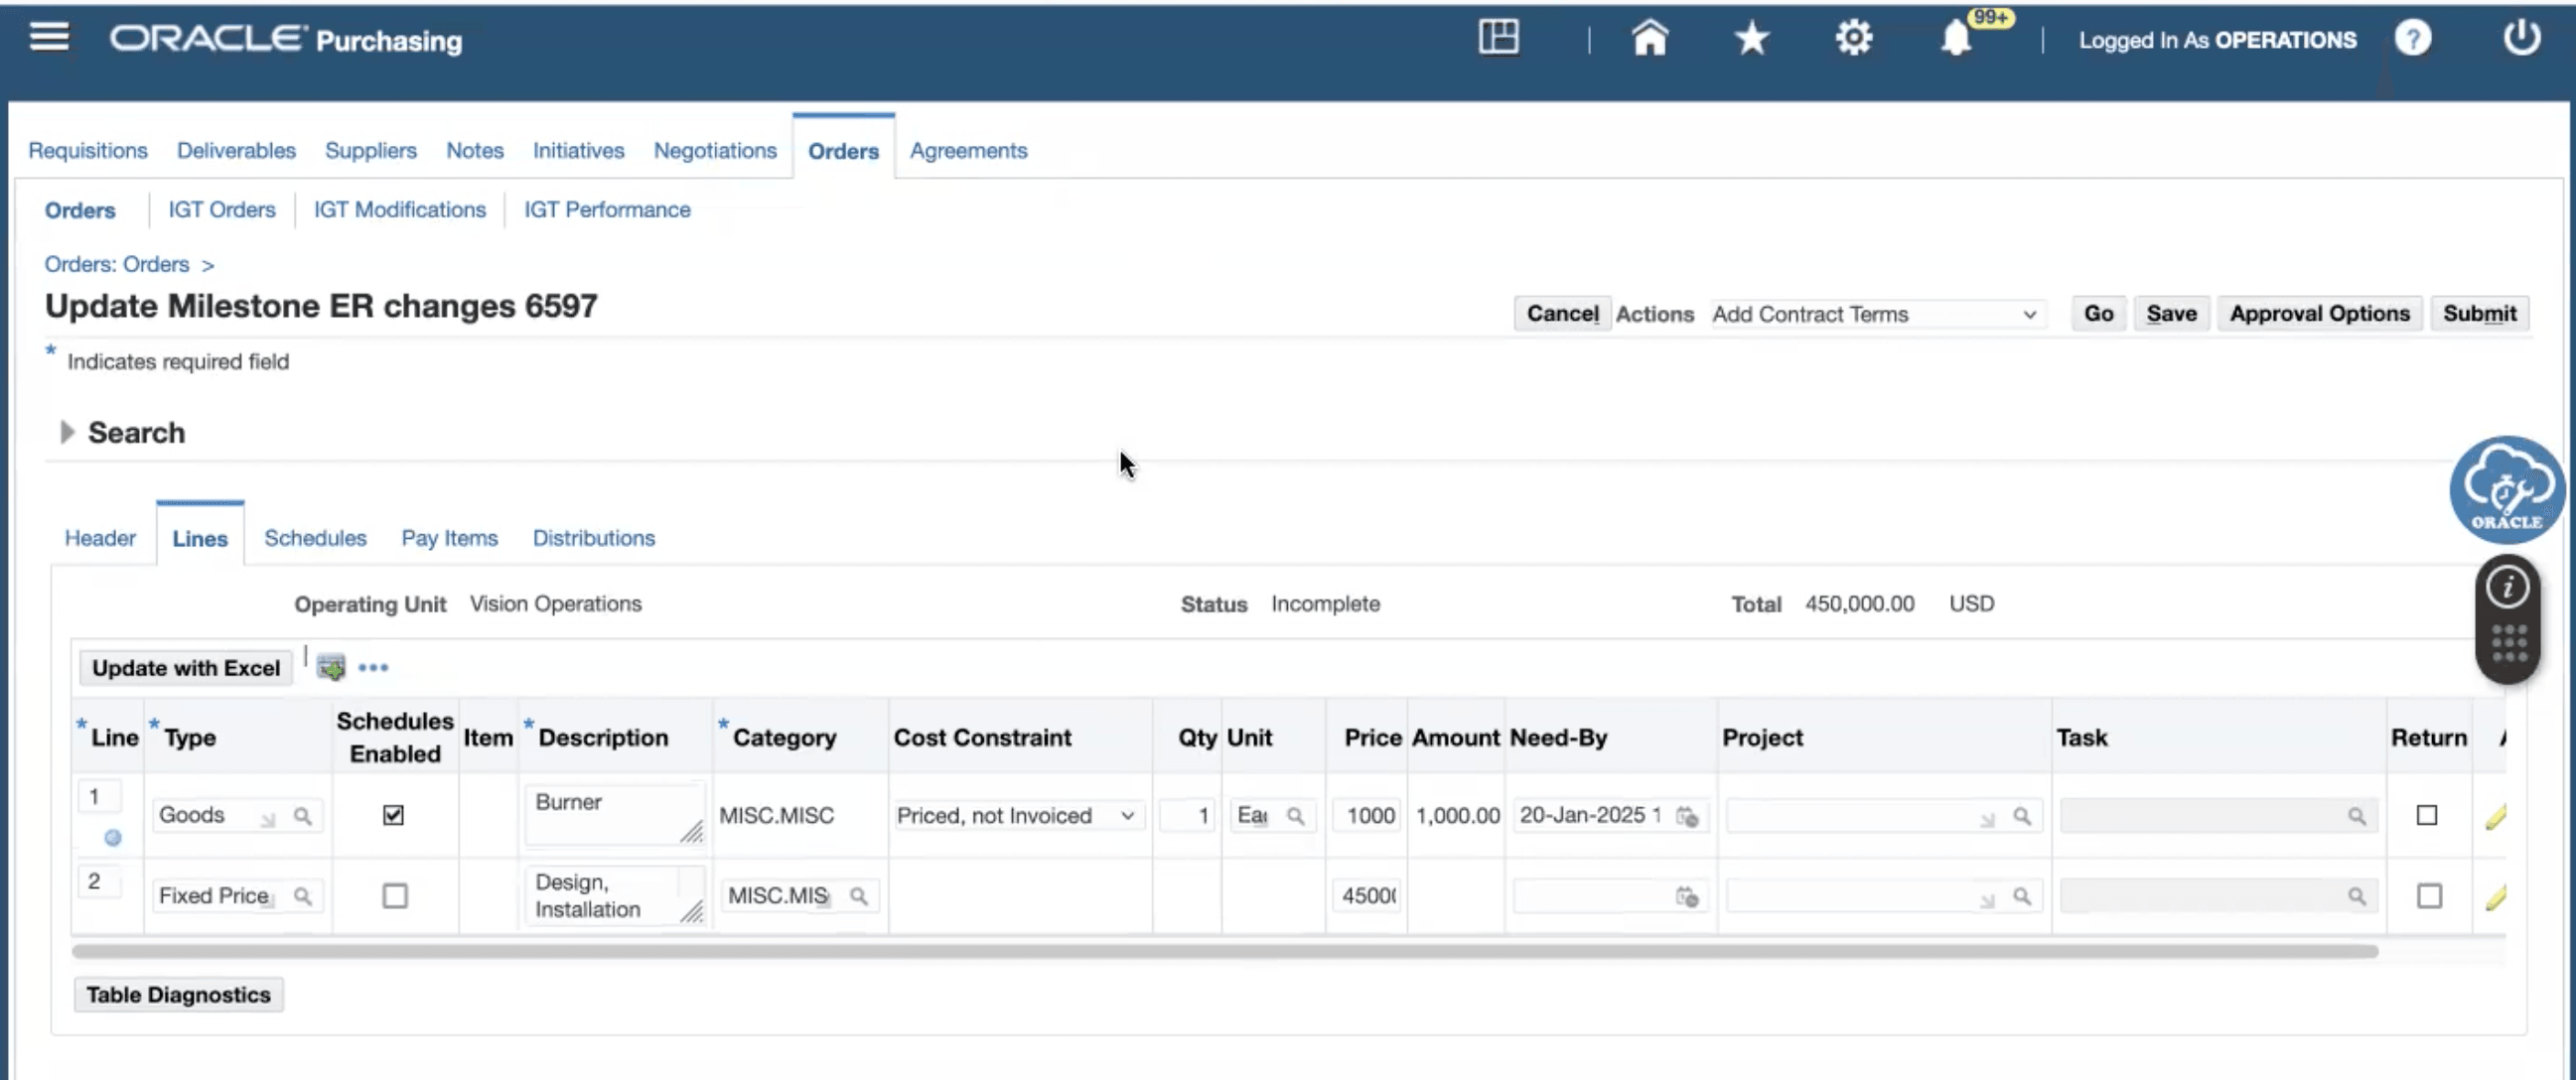The width and height of the screenshot is (2576, 1080).
Task: Click the export to Excel icon
Action: coord(330,666)
